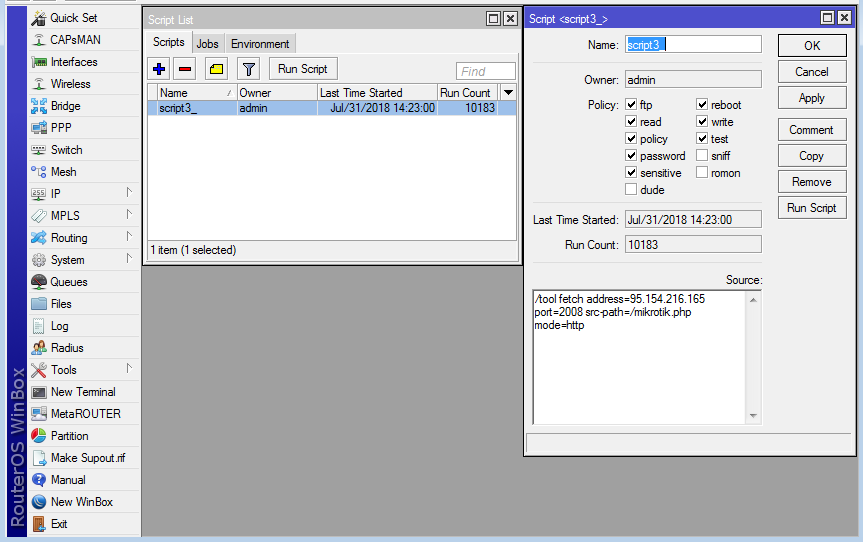Sort by Last Time Started header

(378, 93)
